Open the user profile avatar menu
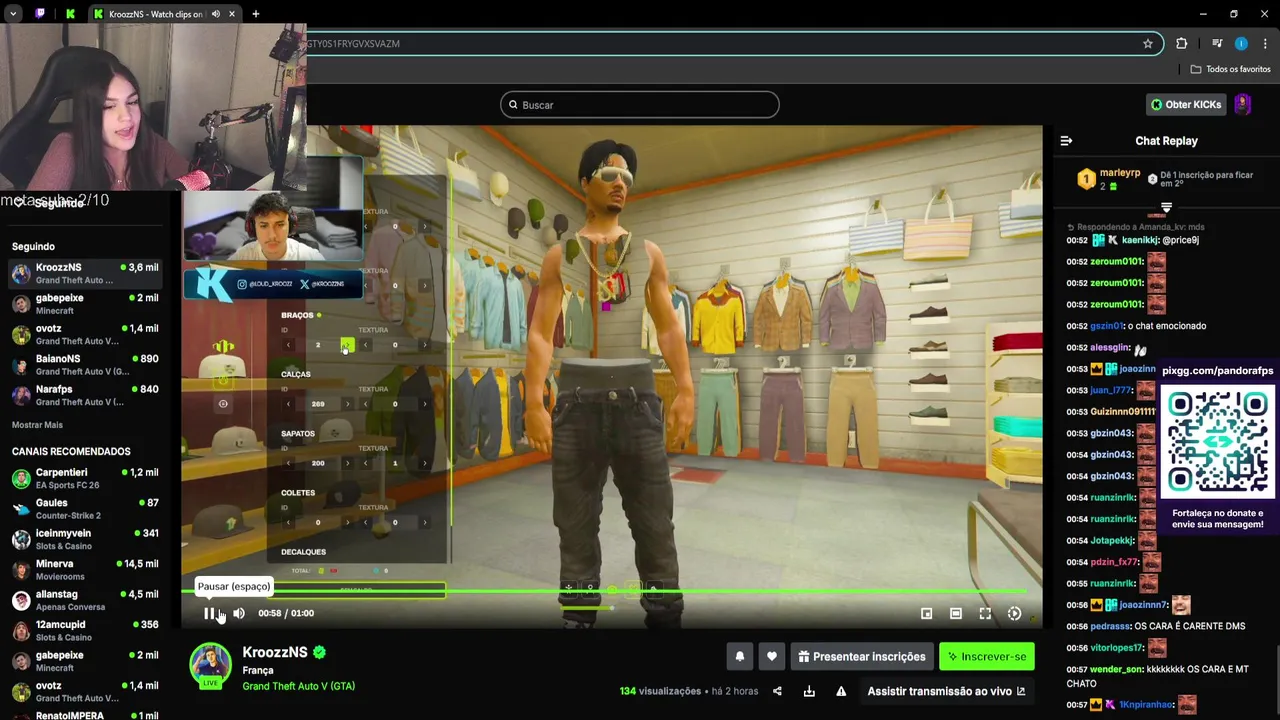 tap(1243, 104)
